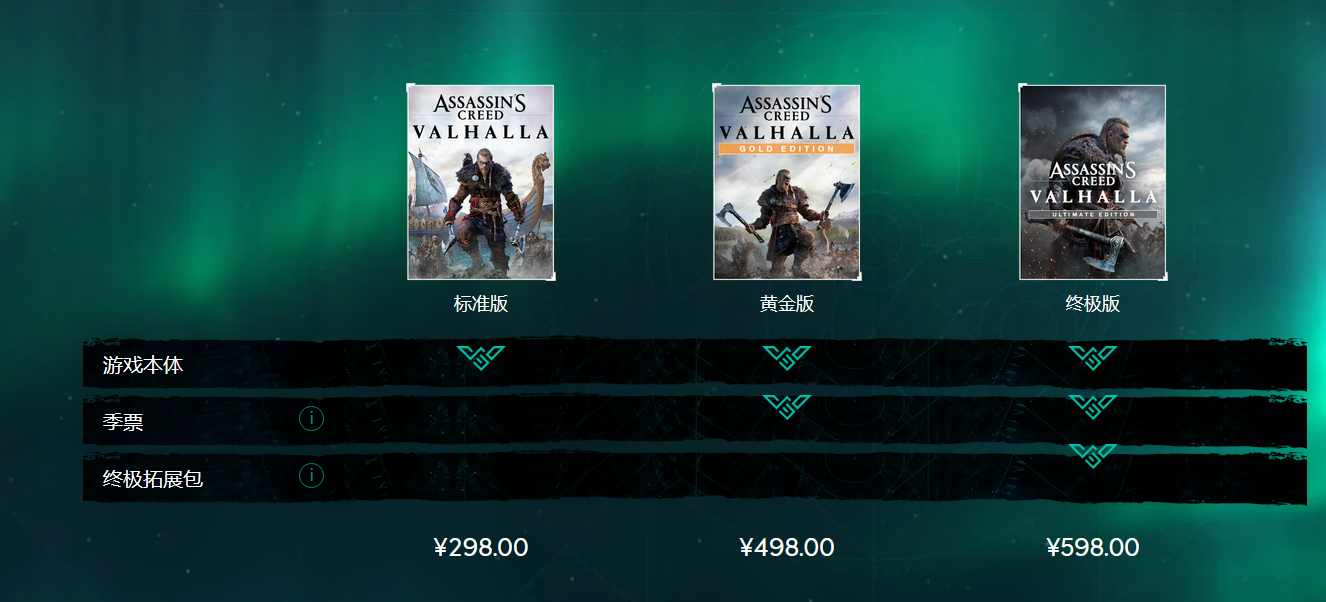The height and width of the screenshot is (602, 1326).
Task: Click the ¥598.00 price
Action: (x=1093, y=548)
